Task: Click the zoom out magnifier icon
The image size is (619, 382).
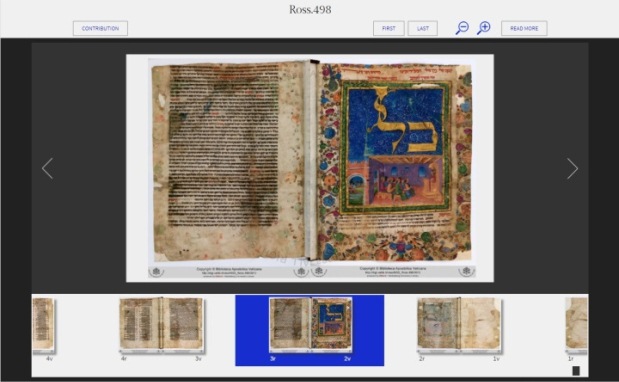Action: (x=462, y=28)
